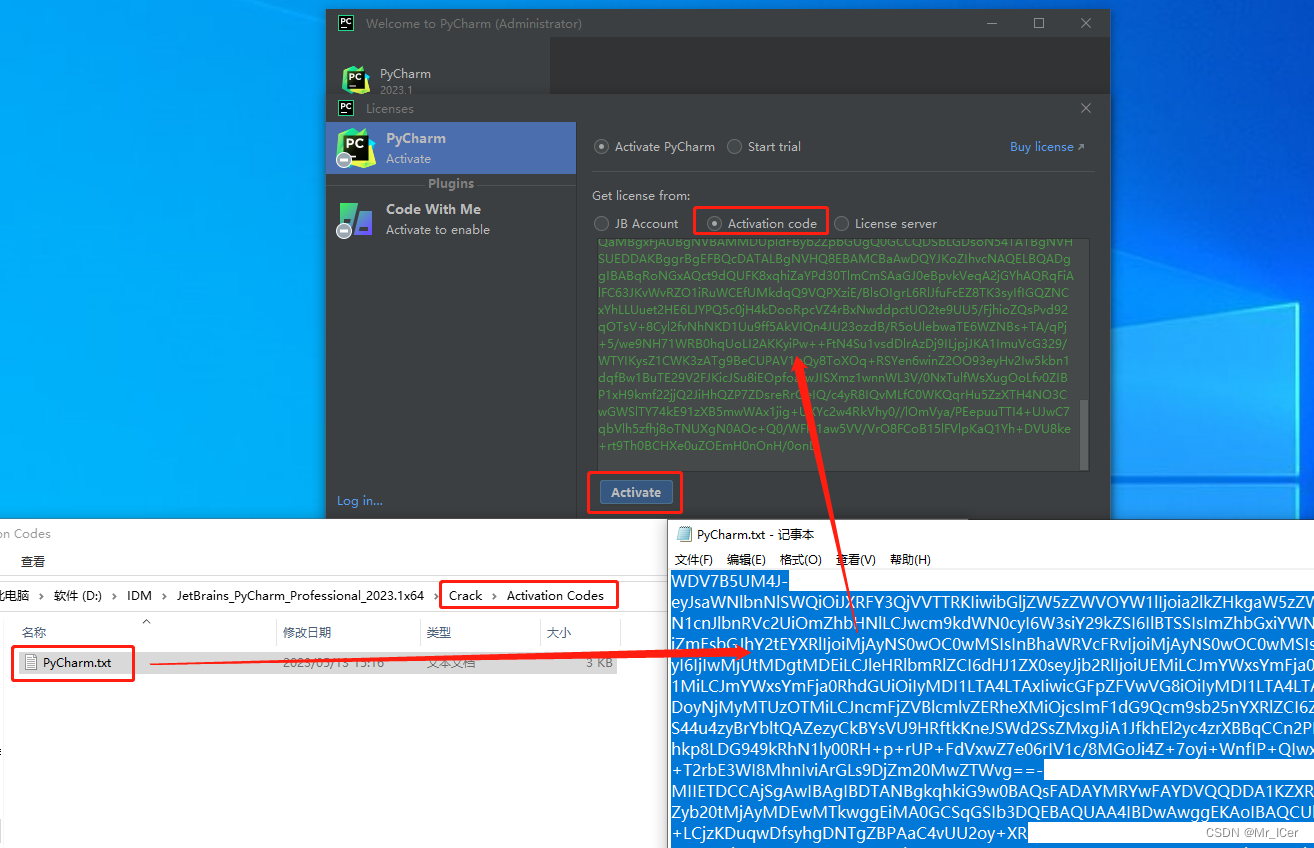Sort files by 类型 column
Image resolution: width=1314 pixels, height=848 pixels.
[x=439, y=633]
